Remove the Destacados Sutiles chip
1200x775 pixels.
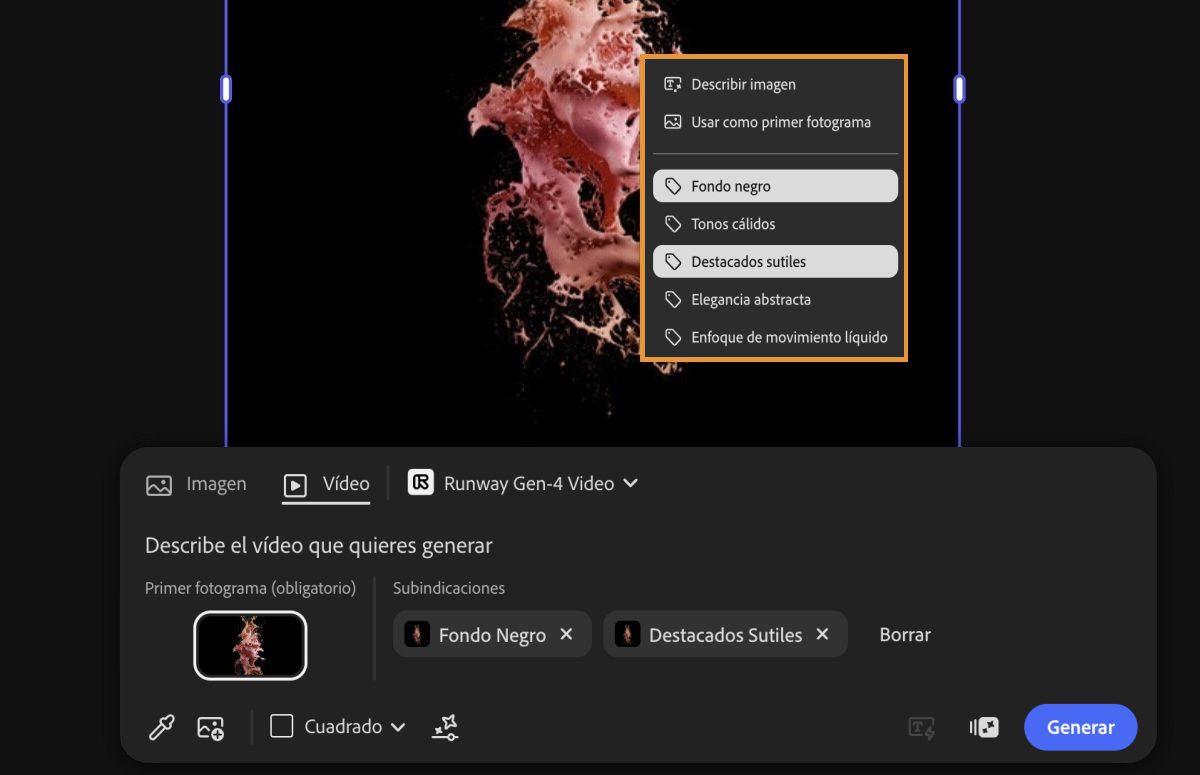click(822, 634)
